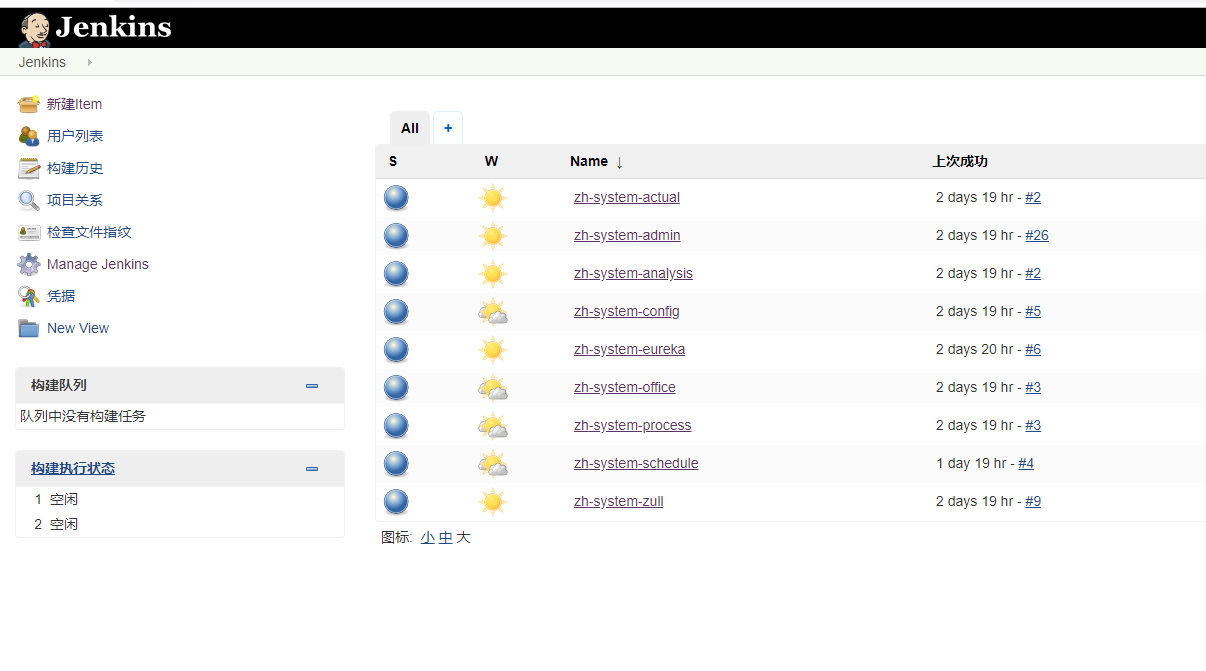Switch icon size to 小
Image resolution: width=1206 pixels, height=671 pixels.
click(428, 537)
